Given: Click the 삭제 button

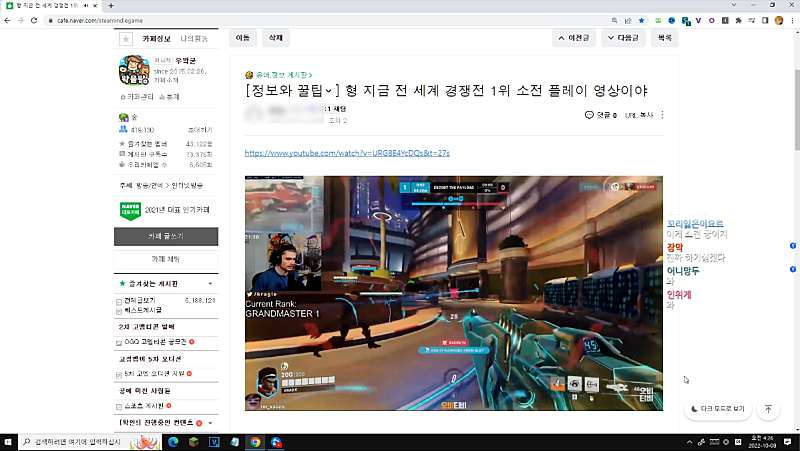Looking at the screenshot, I should click(x=276, y=38).
